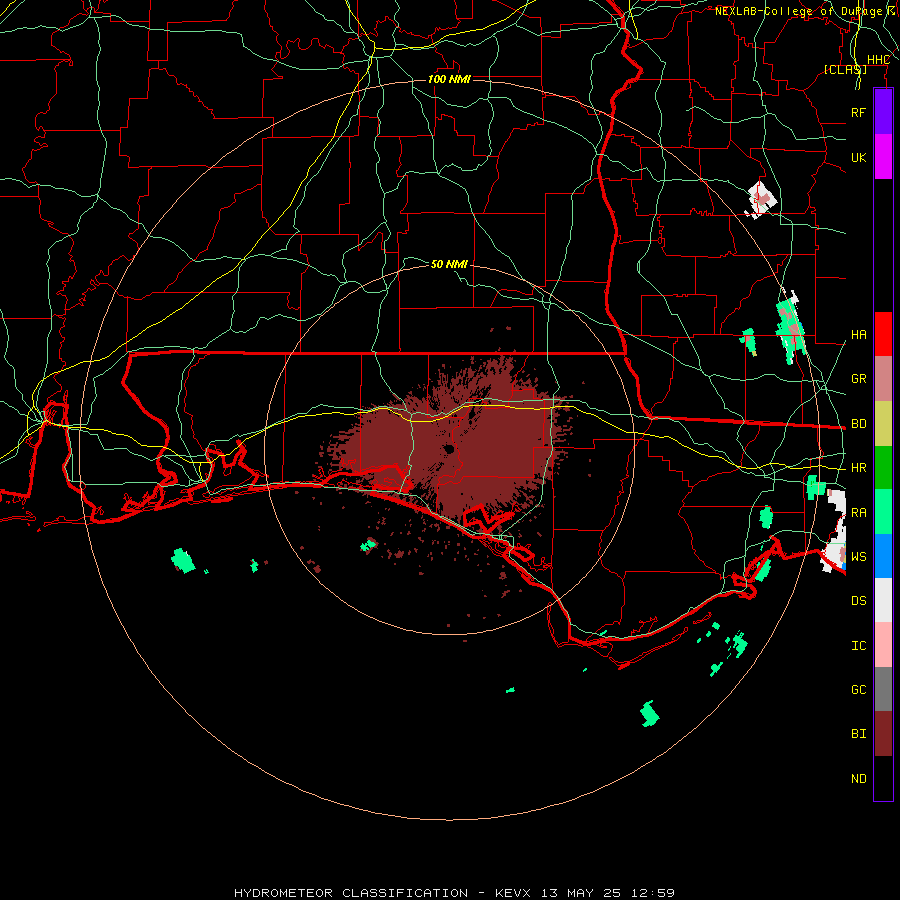Click the '100 NMI' range ring label
The image size is (900, 900).
point(449,79)
